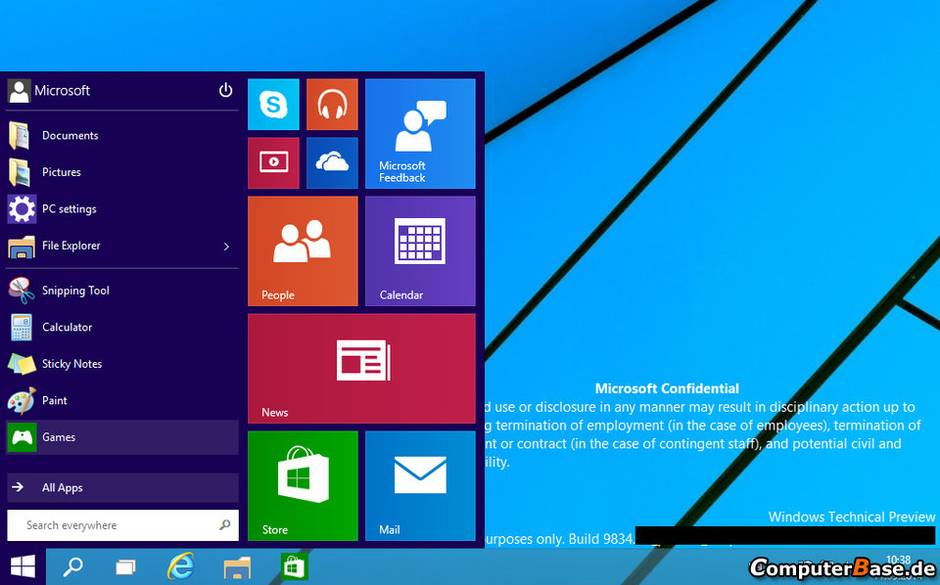Open taskbar Search magnifier
Image resolution: width=940 pixels, height=585 pixels.
pos(73,566)
